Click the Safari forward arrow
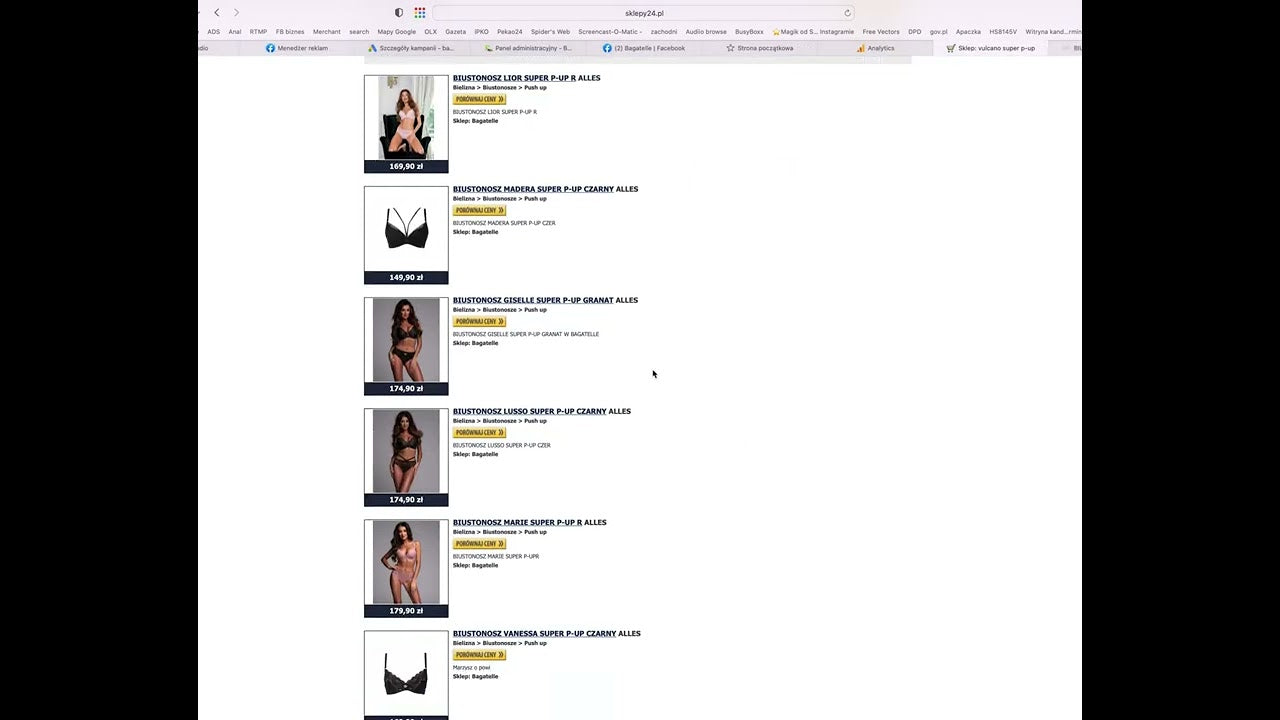This screenshot has width=1280, height=720. tap(236, 13)
